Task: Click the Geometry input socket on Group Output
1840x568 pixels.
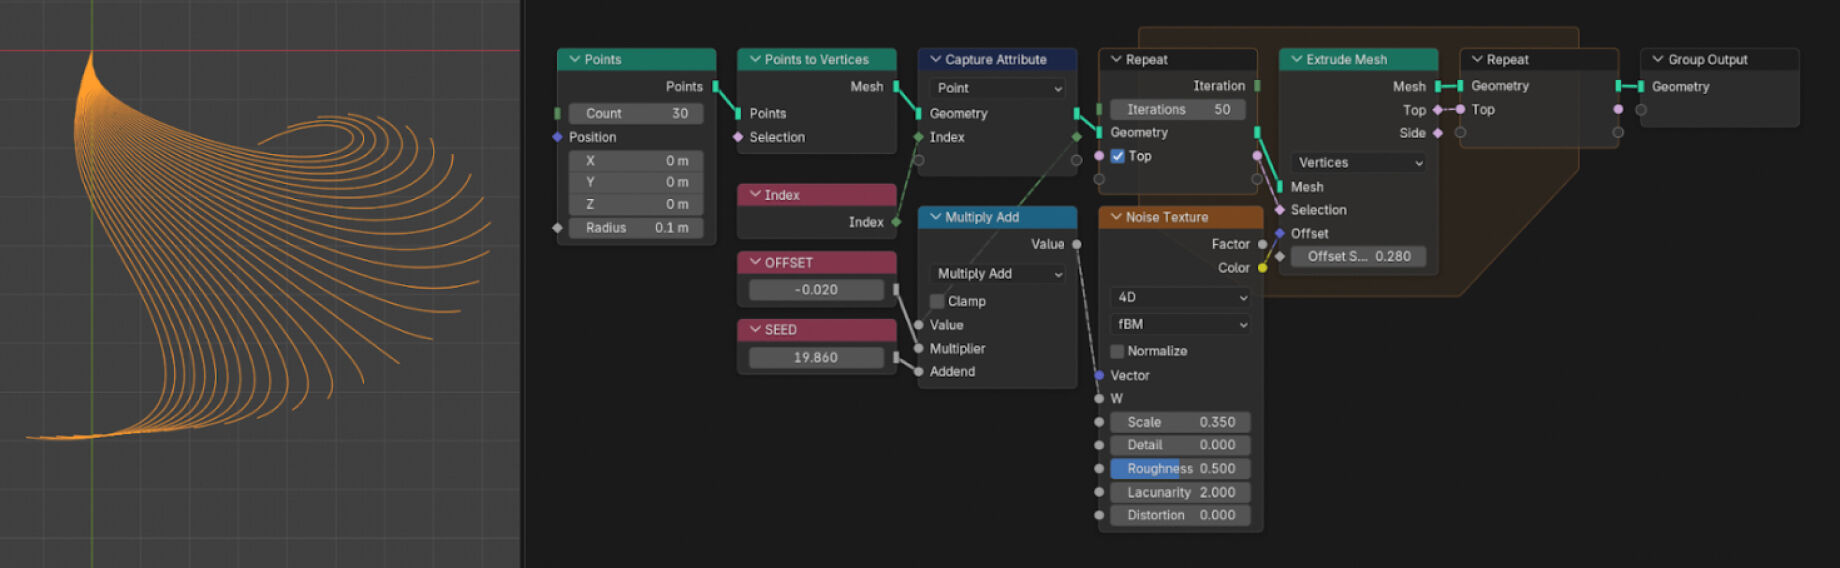Action: coord(1641,87)
